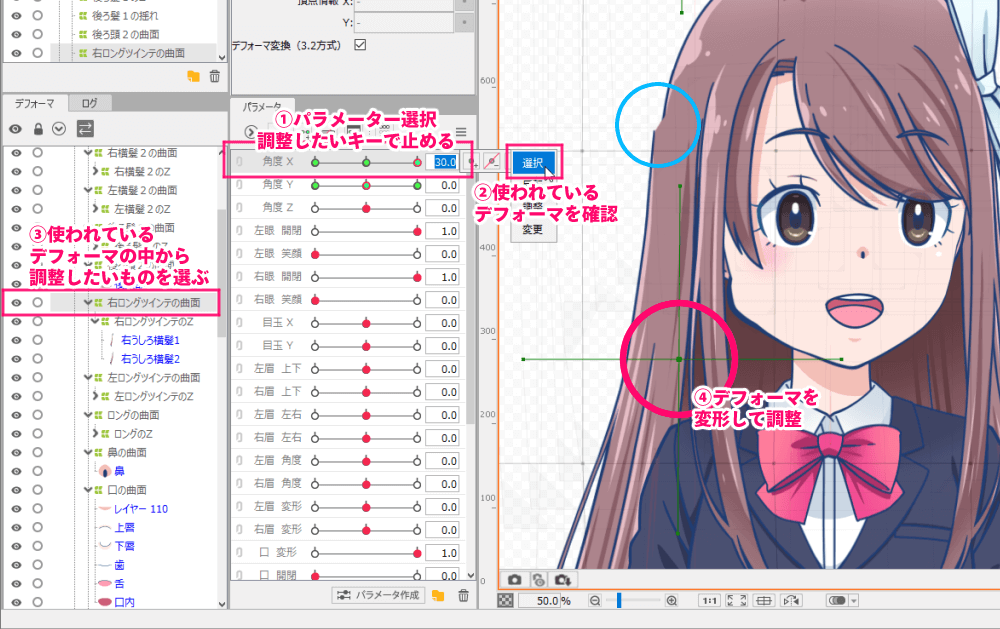This screenshot has width=1000, height=629.
Task: Collapse the 口の曲面 deformer
Action: pyautogui.click(x=88, y=490)
